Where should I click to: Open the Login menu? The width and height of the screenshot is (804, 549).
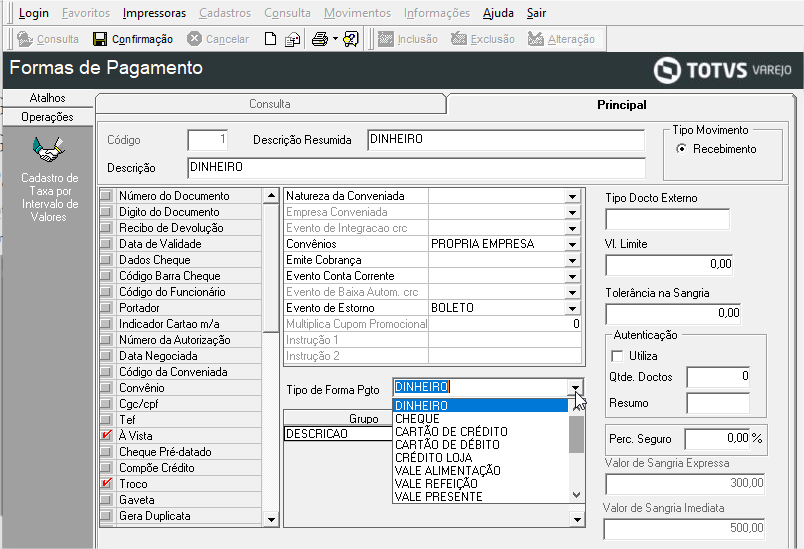pyautogui.click(x=34, y=13)
